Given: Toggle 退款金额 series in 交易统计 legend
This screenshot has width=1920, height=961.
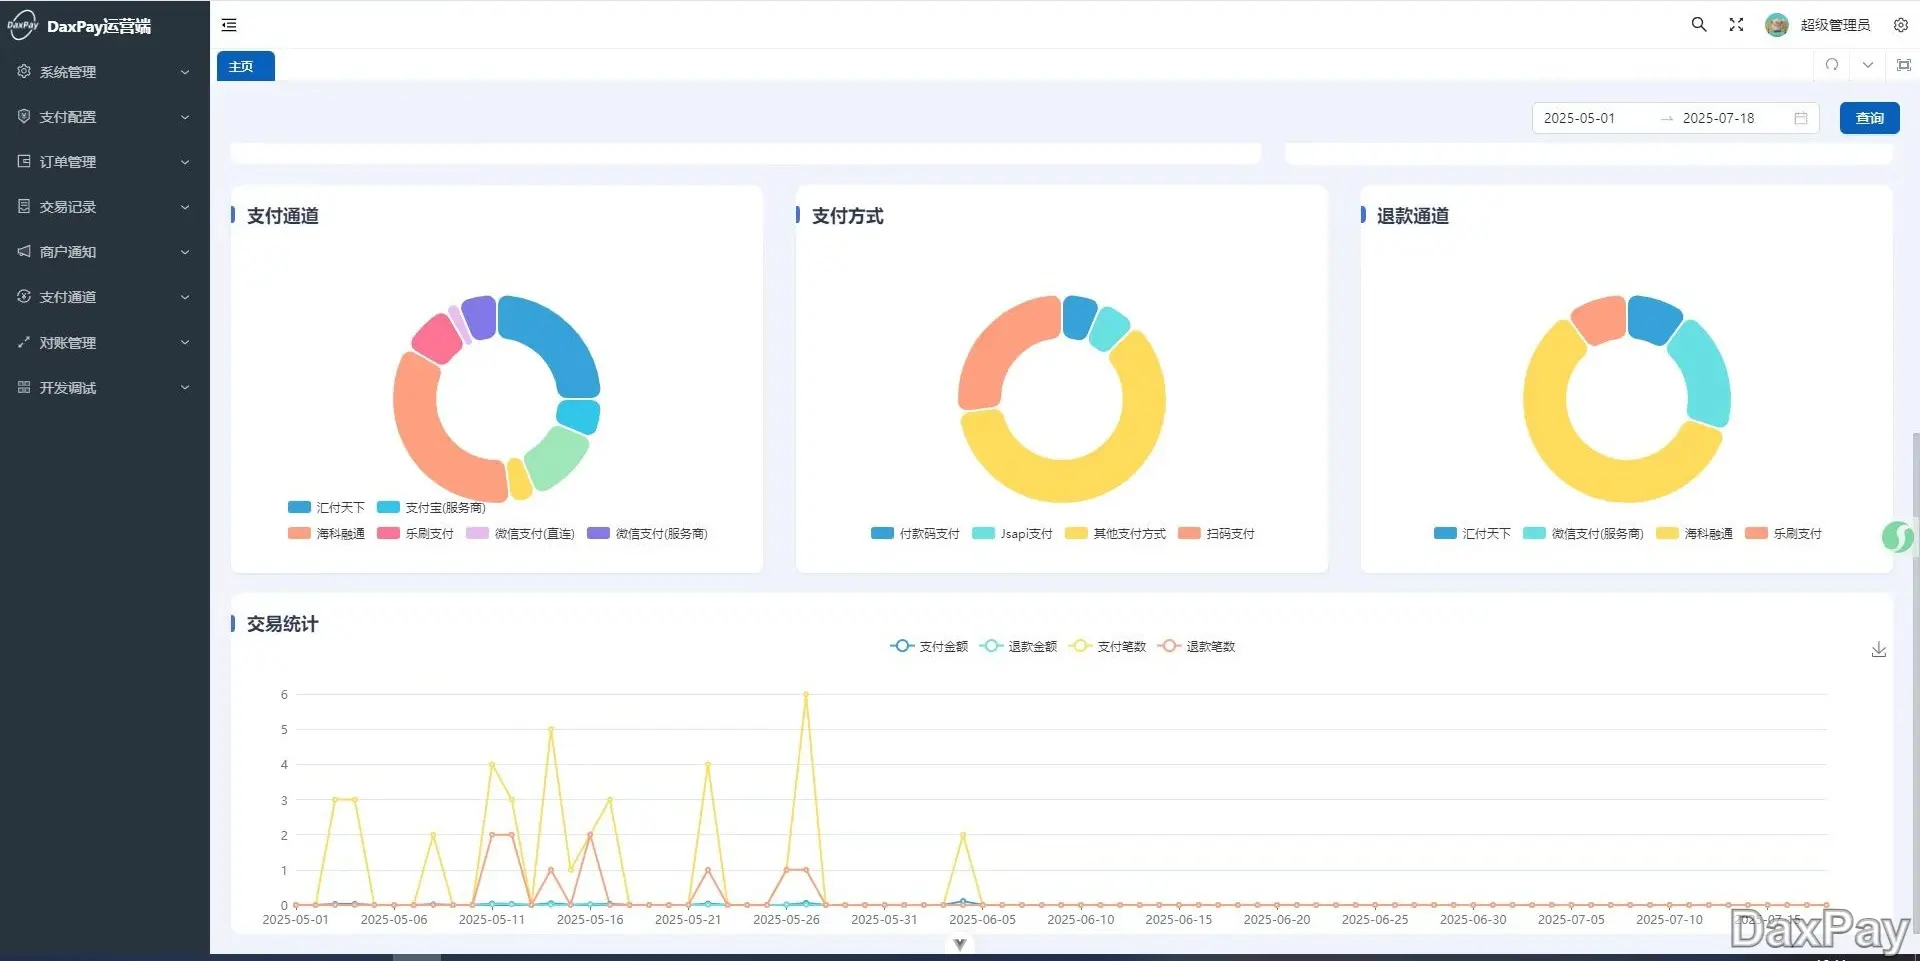Looking at the screenshot, I should [1018, 646].
